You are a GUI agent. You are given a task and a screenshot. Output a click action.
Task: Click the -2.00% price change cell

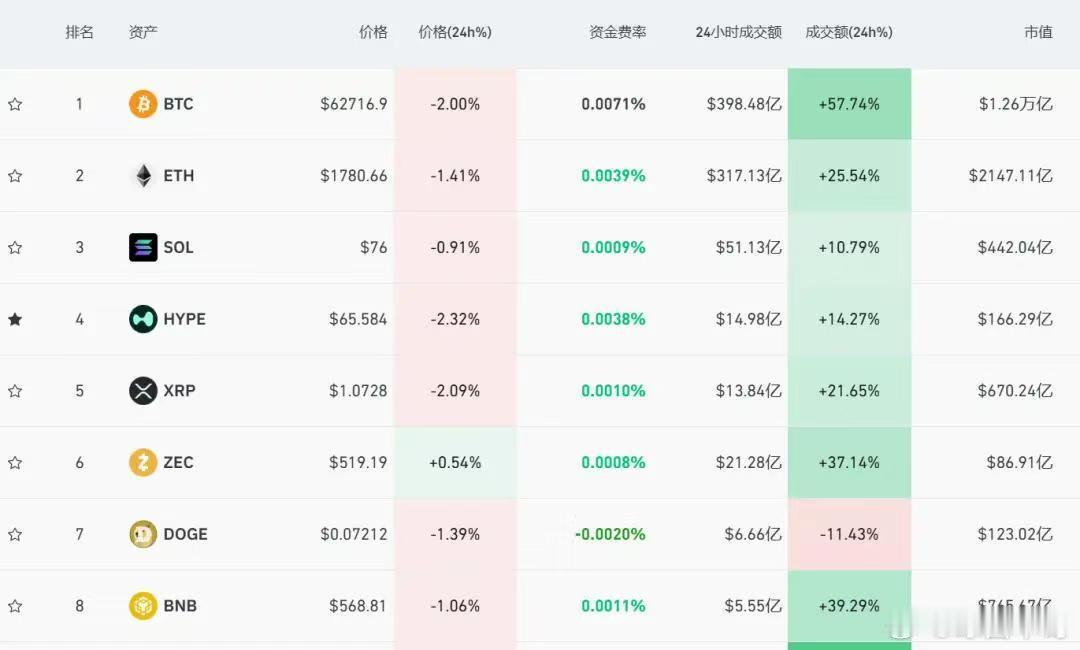[455, 104]
